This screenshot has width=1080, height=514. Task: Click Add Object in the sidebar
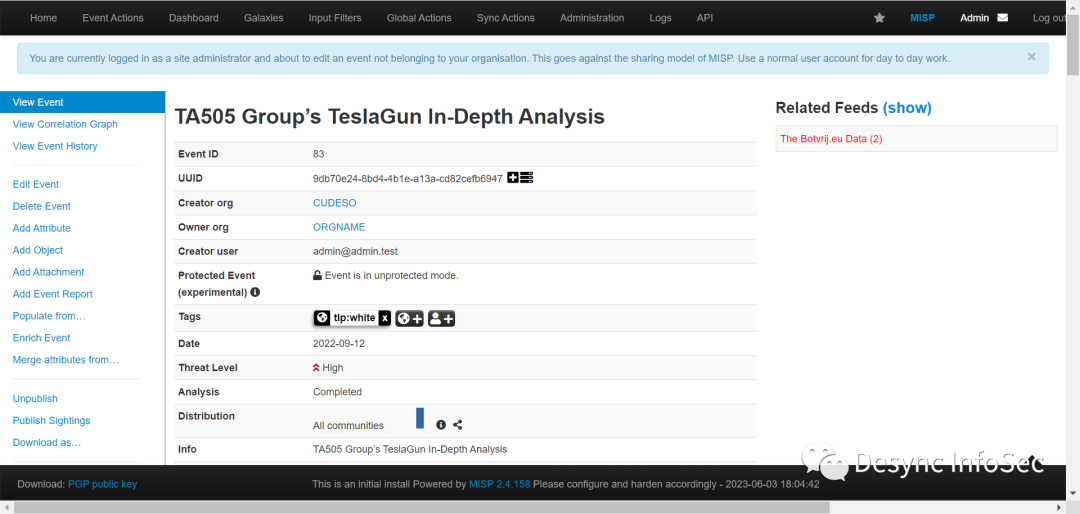pyautogui.click(x=38, y=250)
